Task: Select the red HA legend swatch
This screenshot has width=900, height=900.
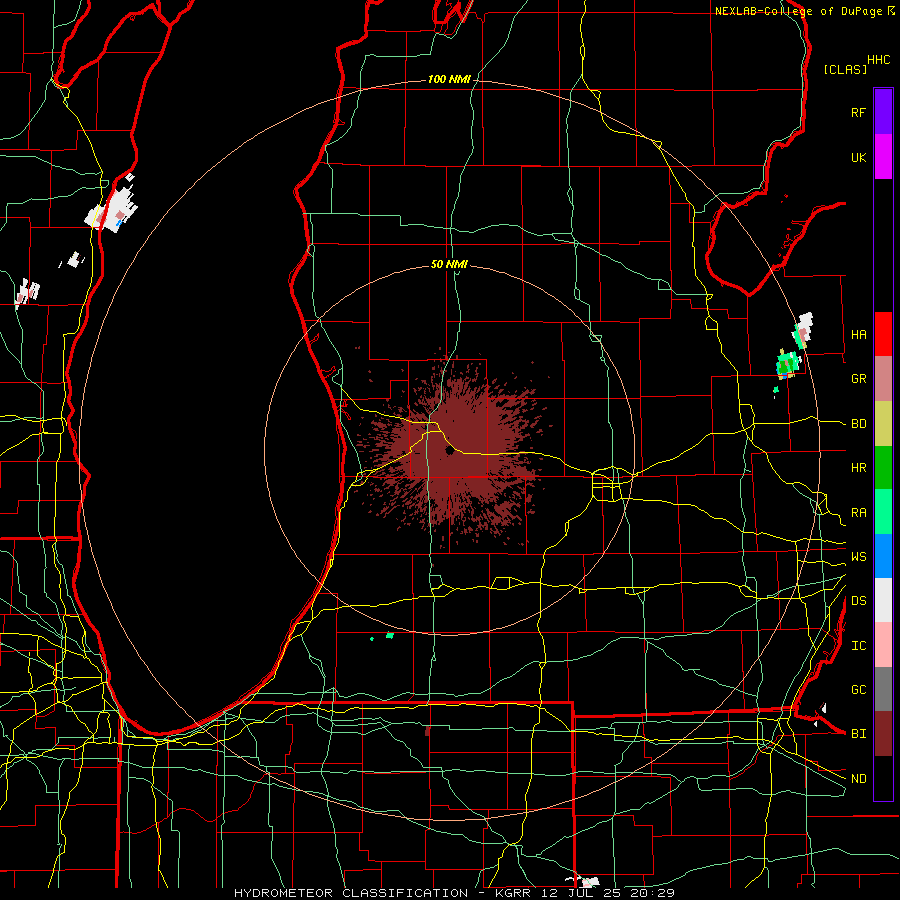Action: (x=883, y=334)
